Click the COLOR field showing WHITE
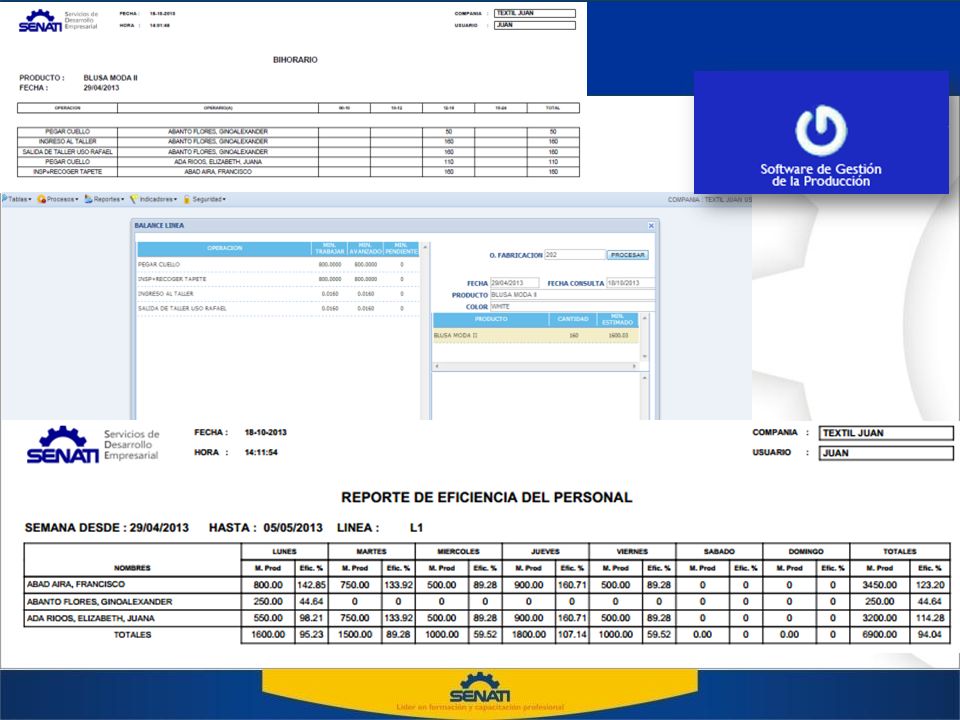 point(572,306)
